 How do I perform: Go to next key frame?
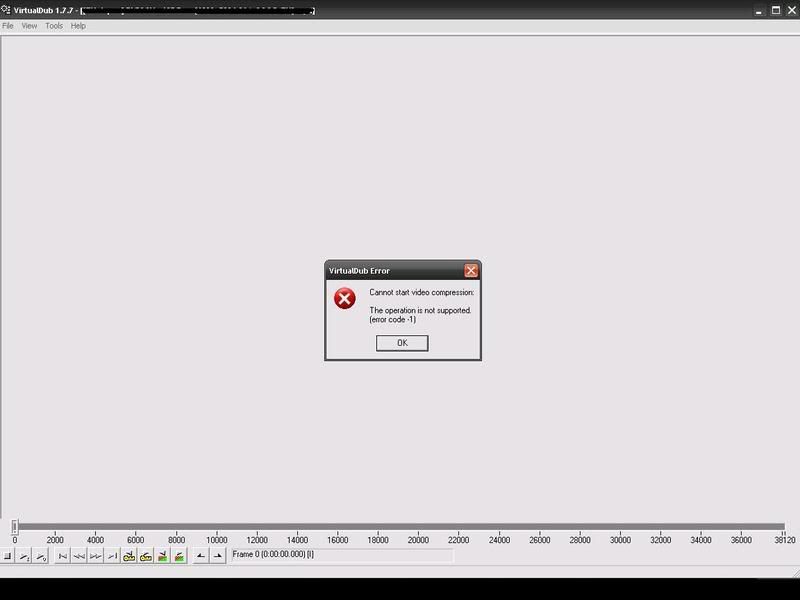pyautogui.click(x=146, y=556)
